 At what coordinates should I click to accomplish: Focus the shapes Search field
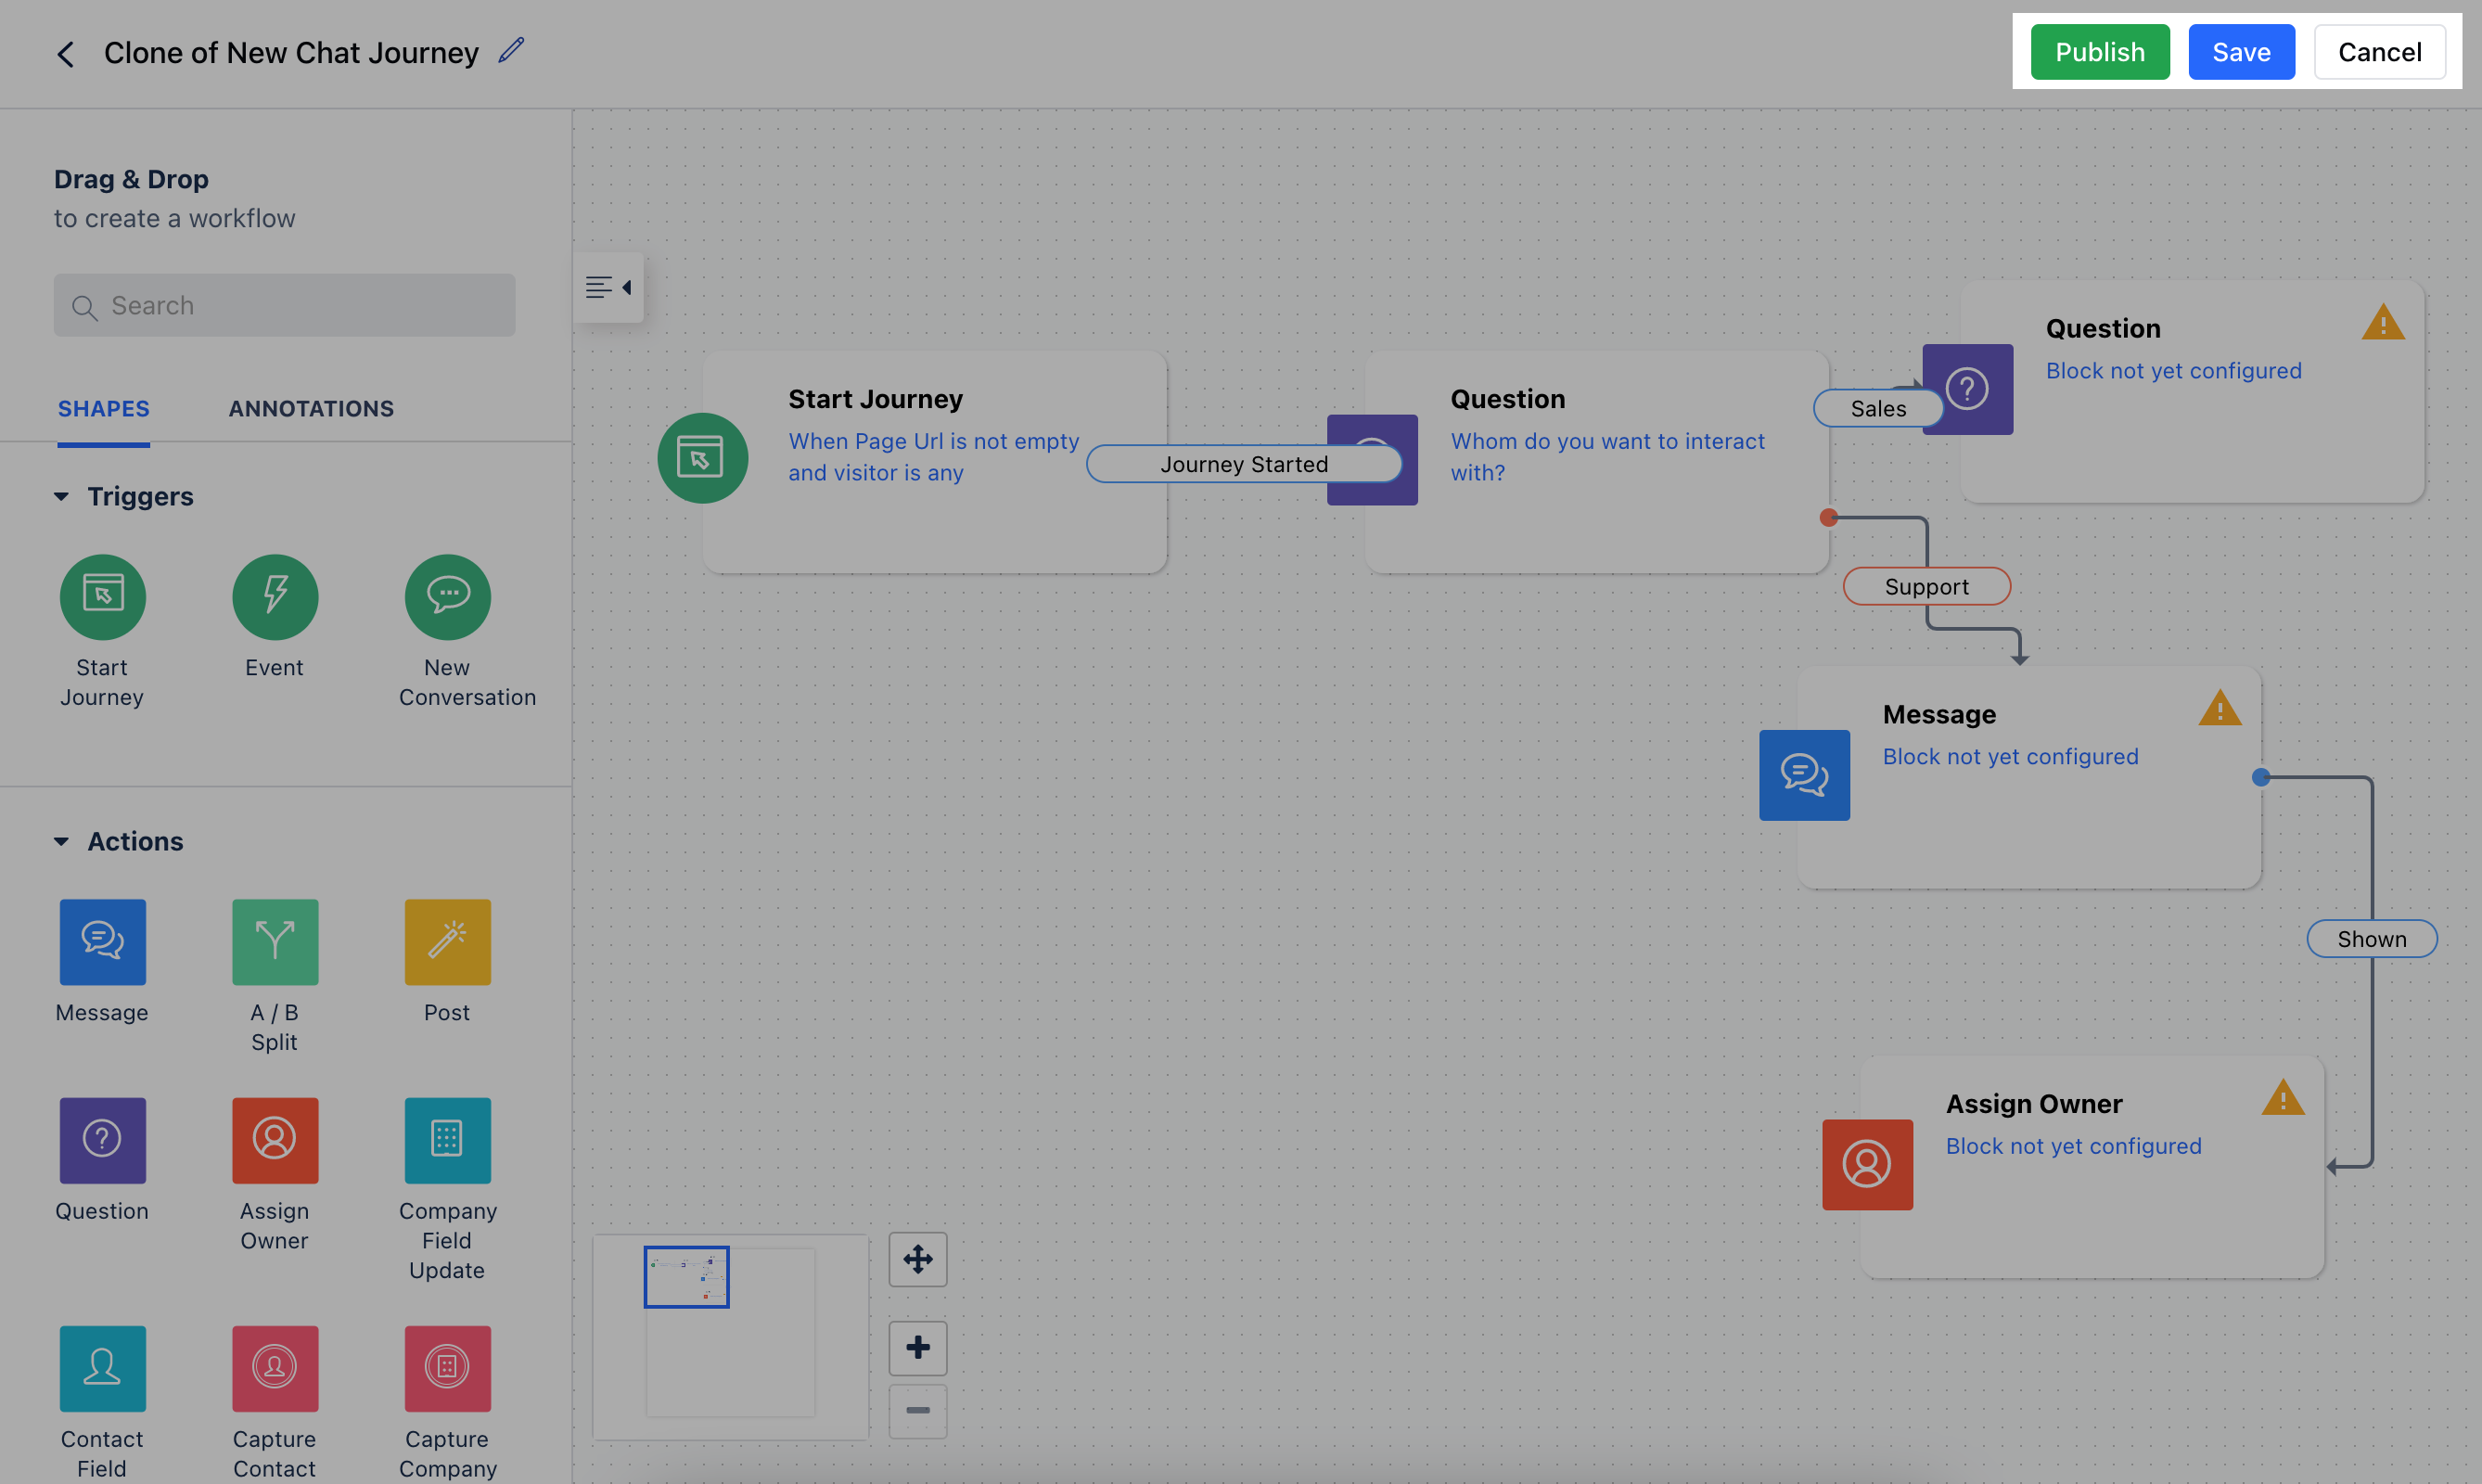point(284,305)
